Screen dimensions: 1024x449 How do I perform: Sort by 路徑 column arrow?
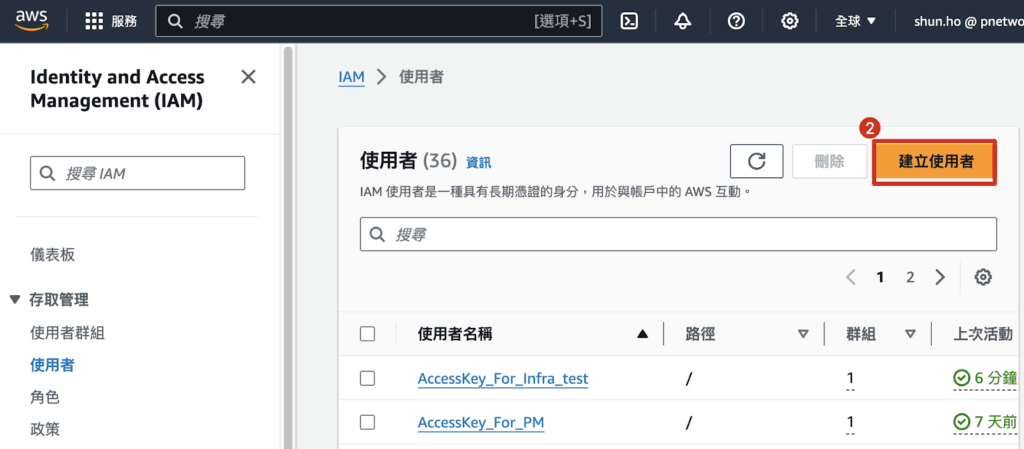pyautogui.click(x=802, y=334)
